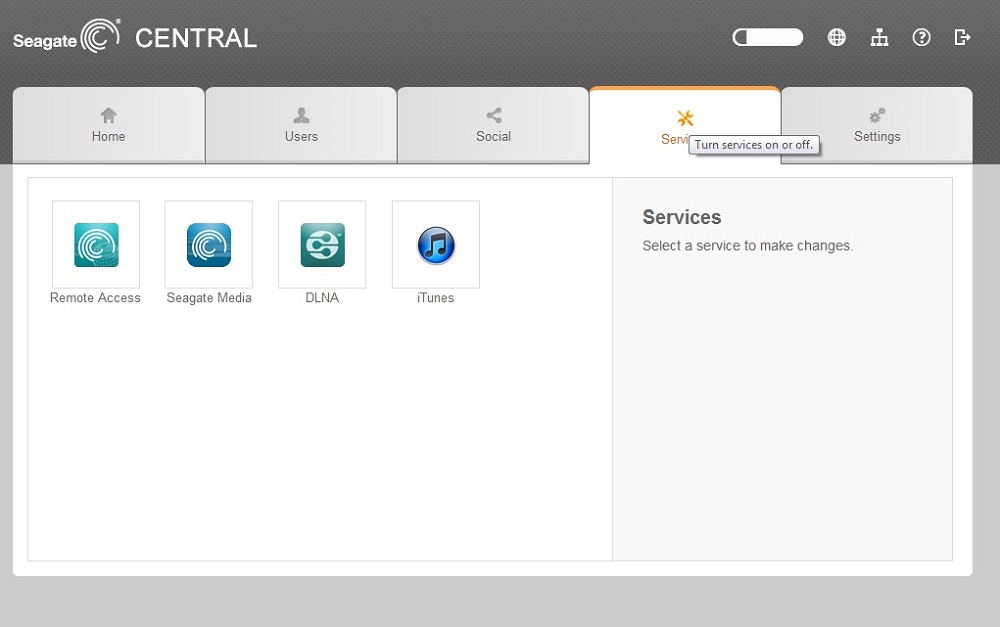The image size is (1000, 627).
Task: Click the logout icon
Action: click(962, 38)
